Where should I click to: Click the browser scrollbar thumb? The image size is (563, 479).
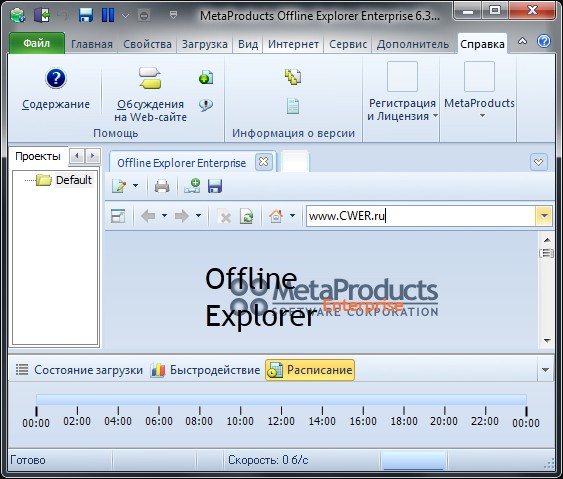tap(546, 253)
